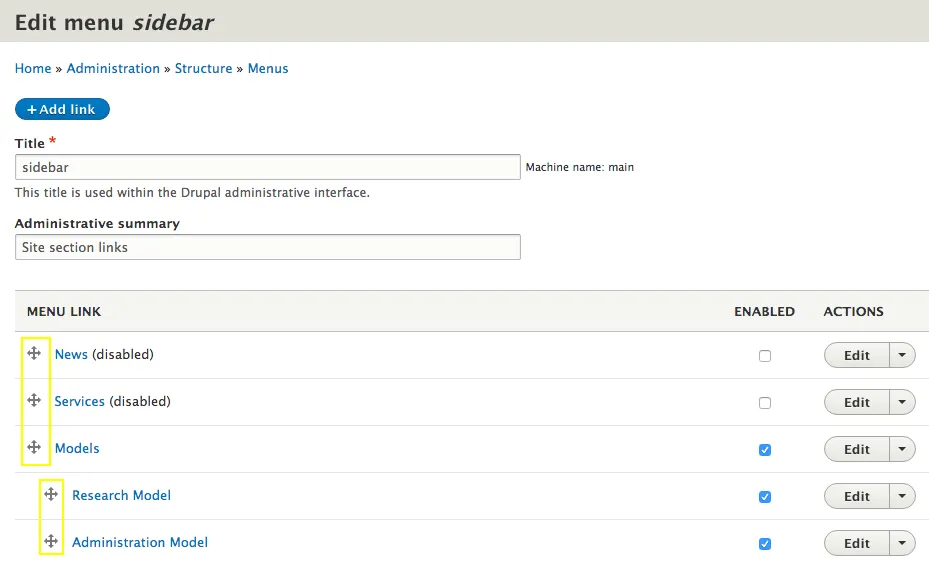Open the Services menu link

pos(79,401)
